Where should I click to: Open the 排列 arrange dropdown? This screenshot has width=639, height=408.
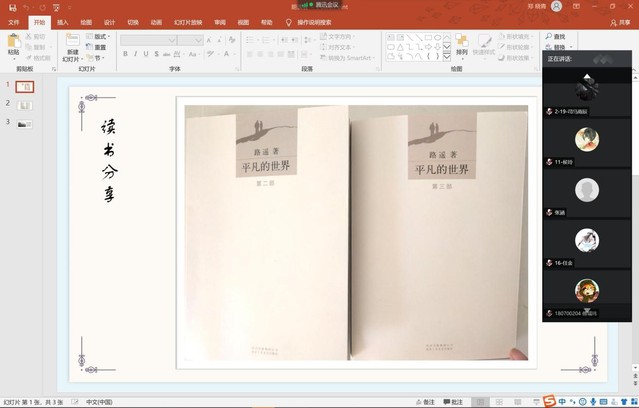pyautogui.click(x=461, y=44)
